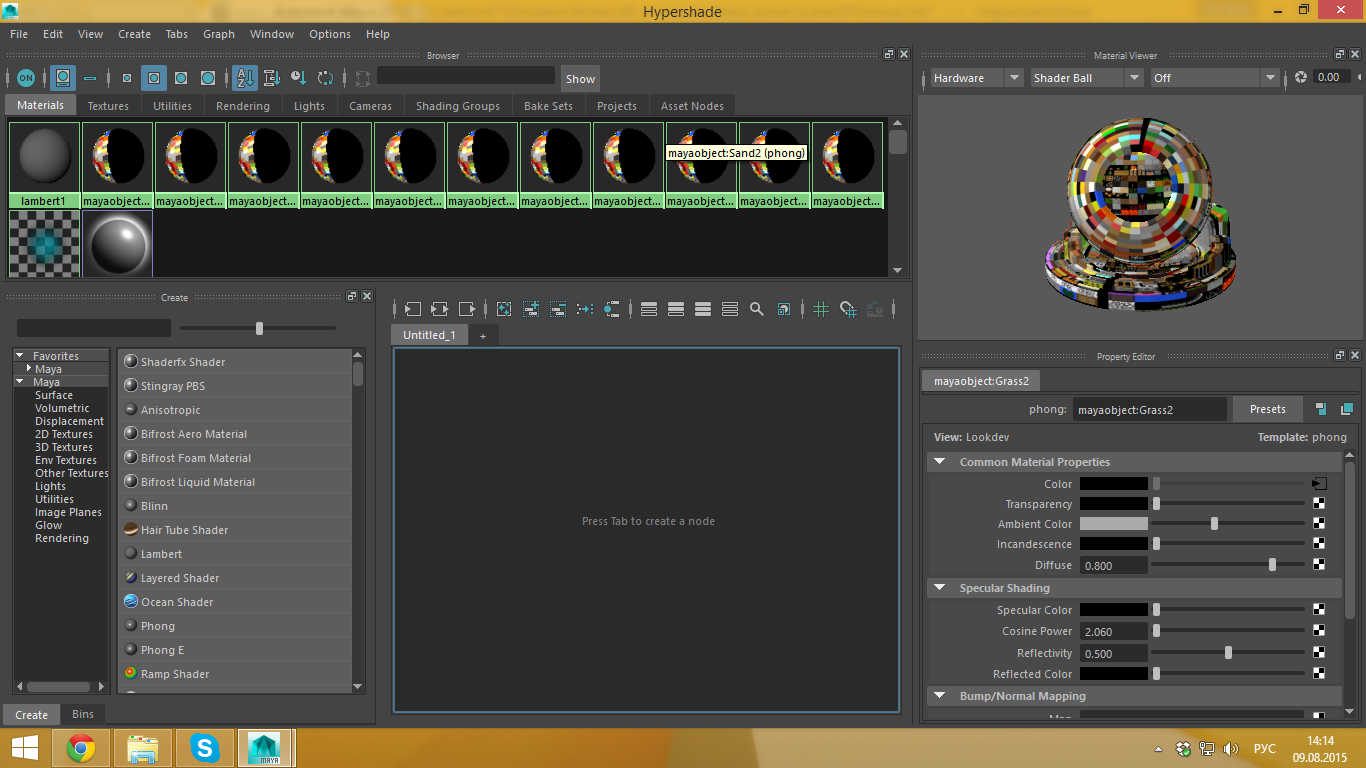Image resolution: width=1366 pixels, height=768 pixels.
Task: Sort Browser materials by time
Action: pos(298,78)
